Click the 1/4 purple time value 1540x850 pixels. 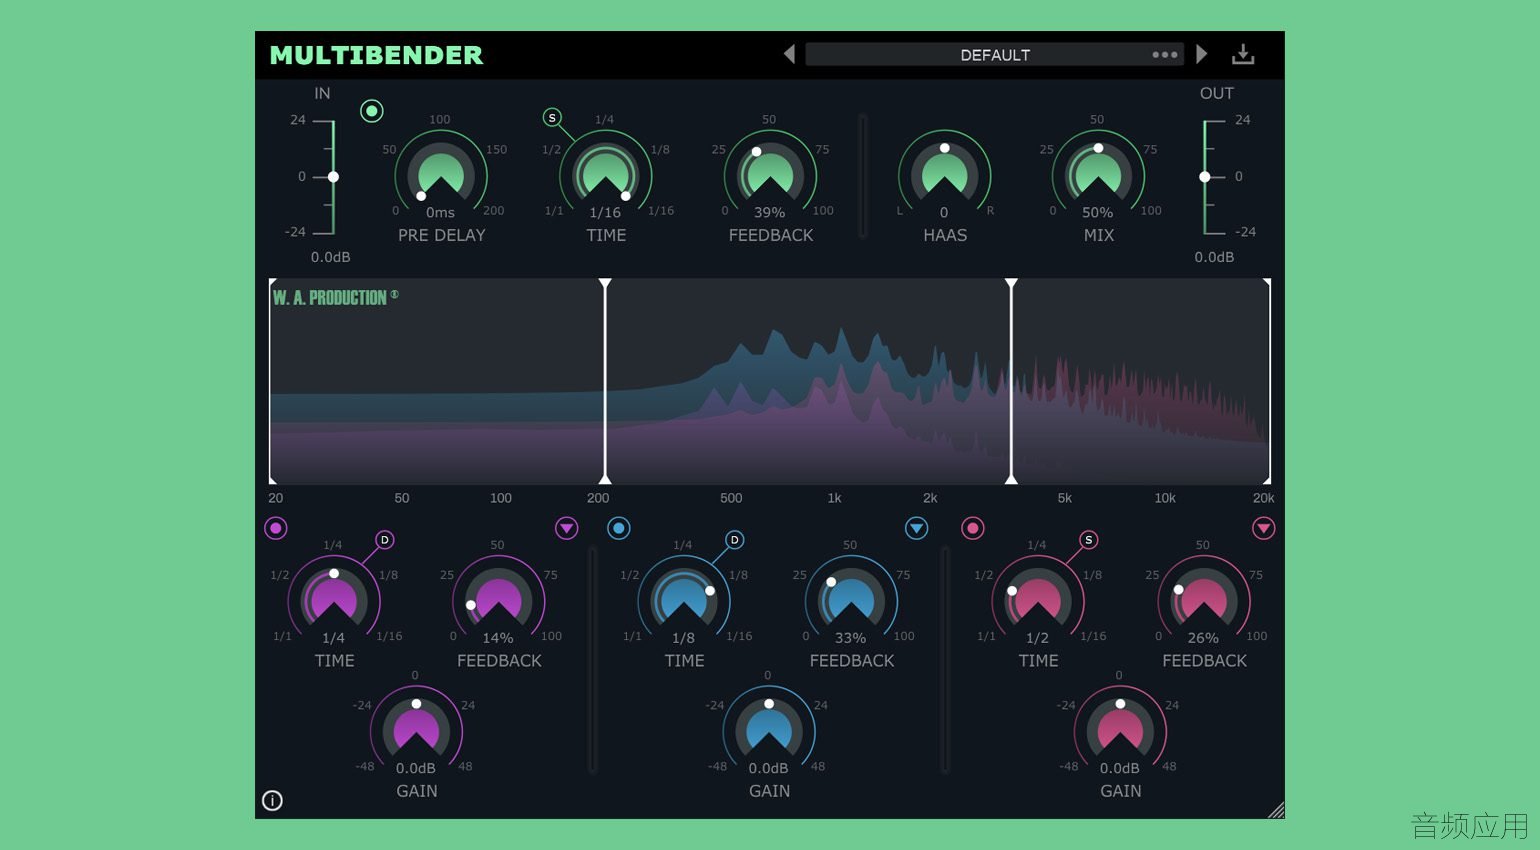333,638
